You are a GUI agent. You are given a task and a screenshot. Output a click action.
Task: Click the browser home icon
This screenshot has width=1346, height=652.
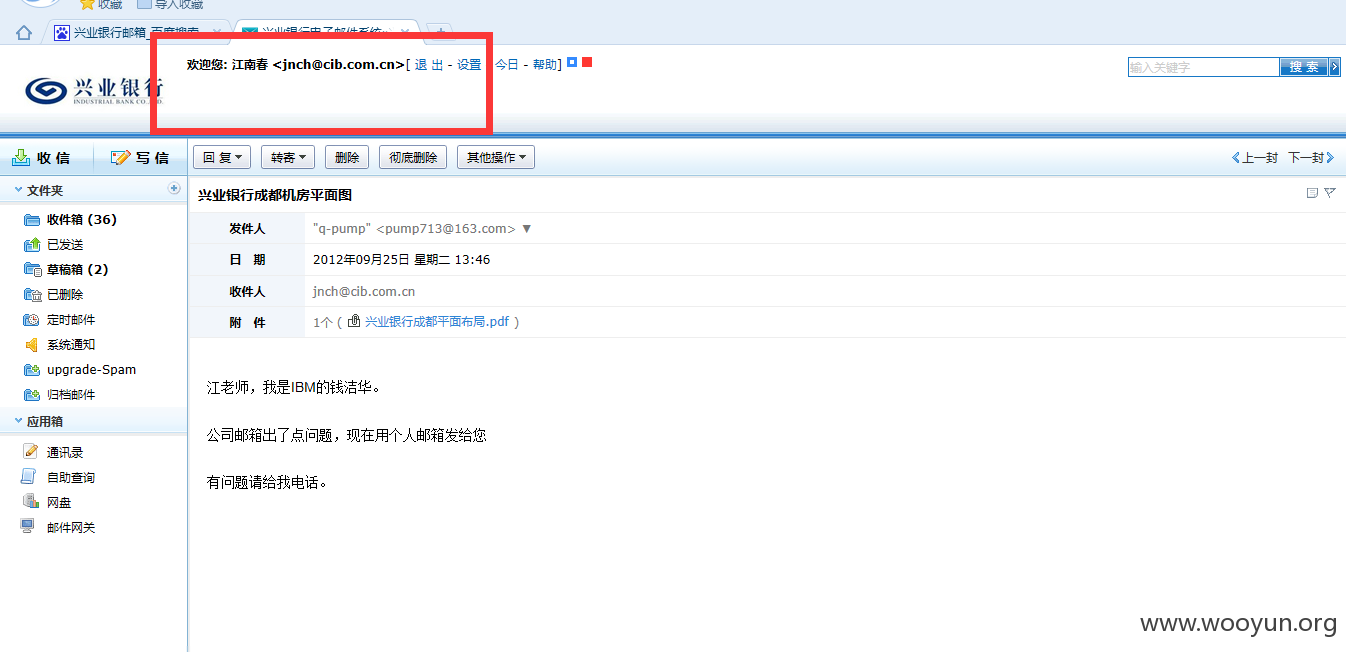24,32
